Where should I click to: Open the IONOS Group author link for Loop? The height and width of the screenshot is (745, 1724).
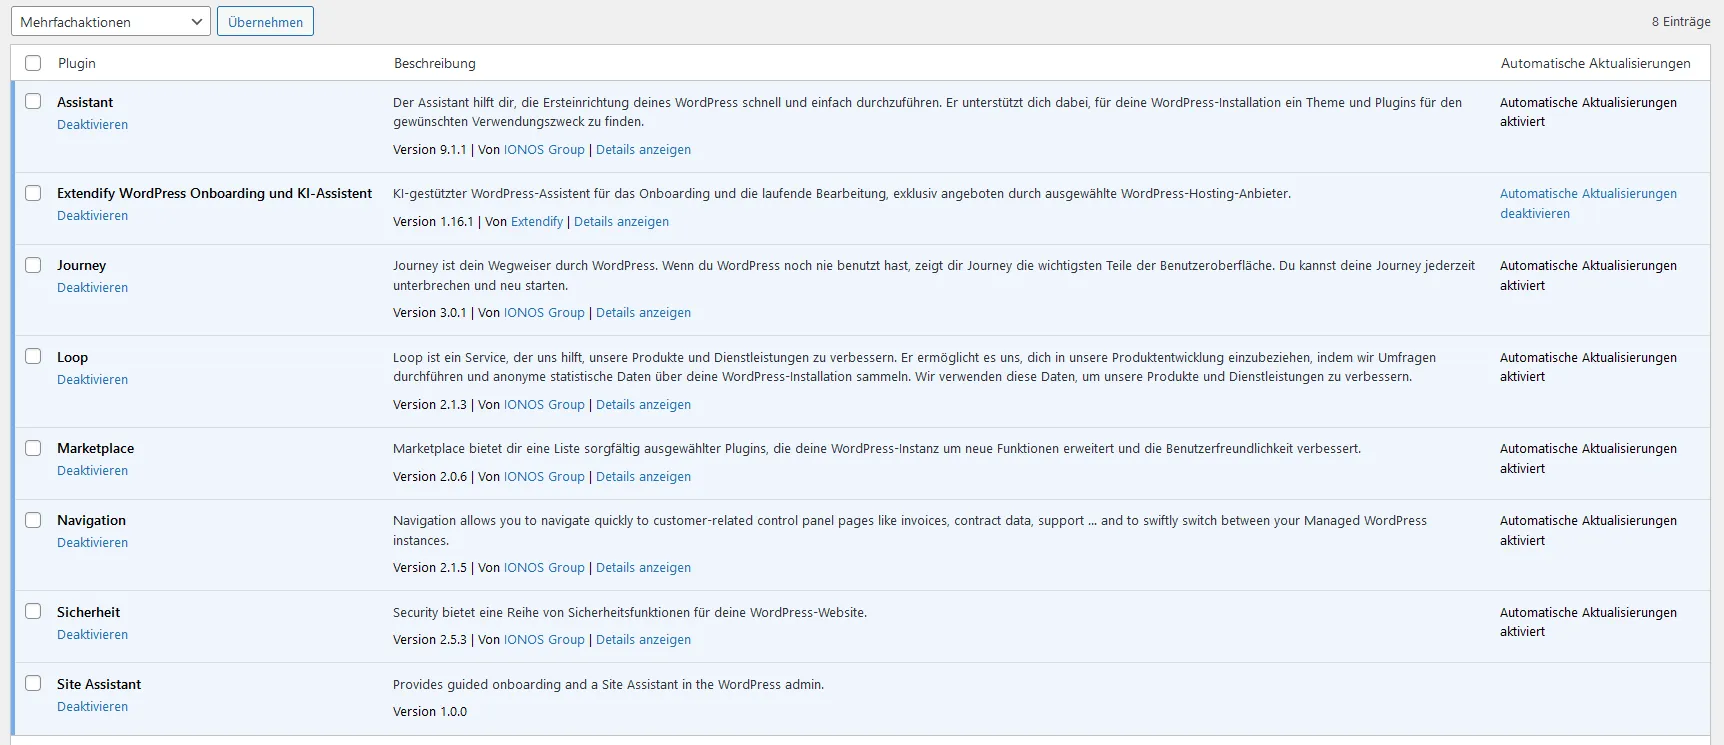[x=544, y=405]
